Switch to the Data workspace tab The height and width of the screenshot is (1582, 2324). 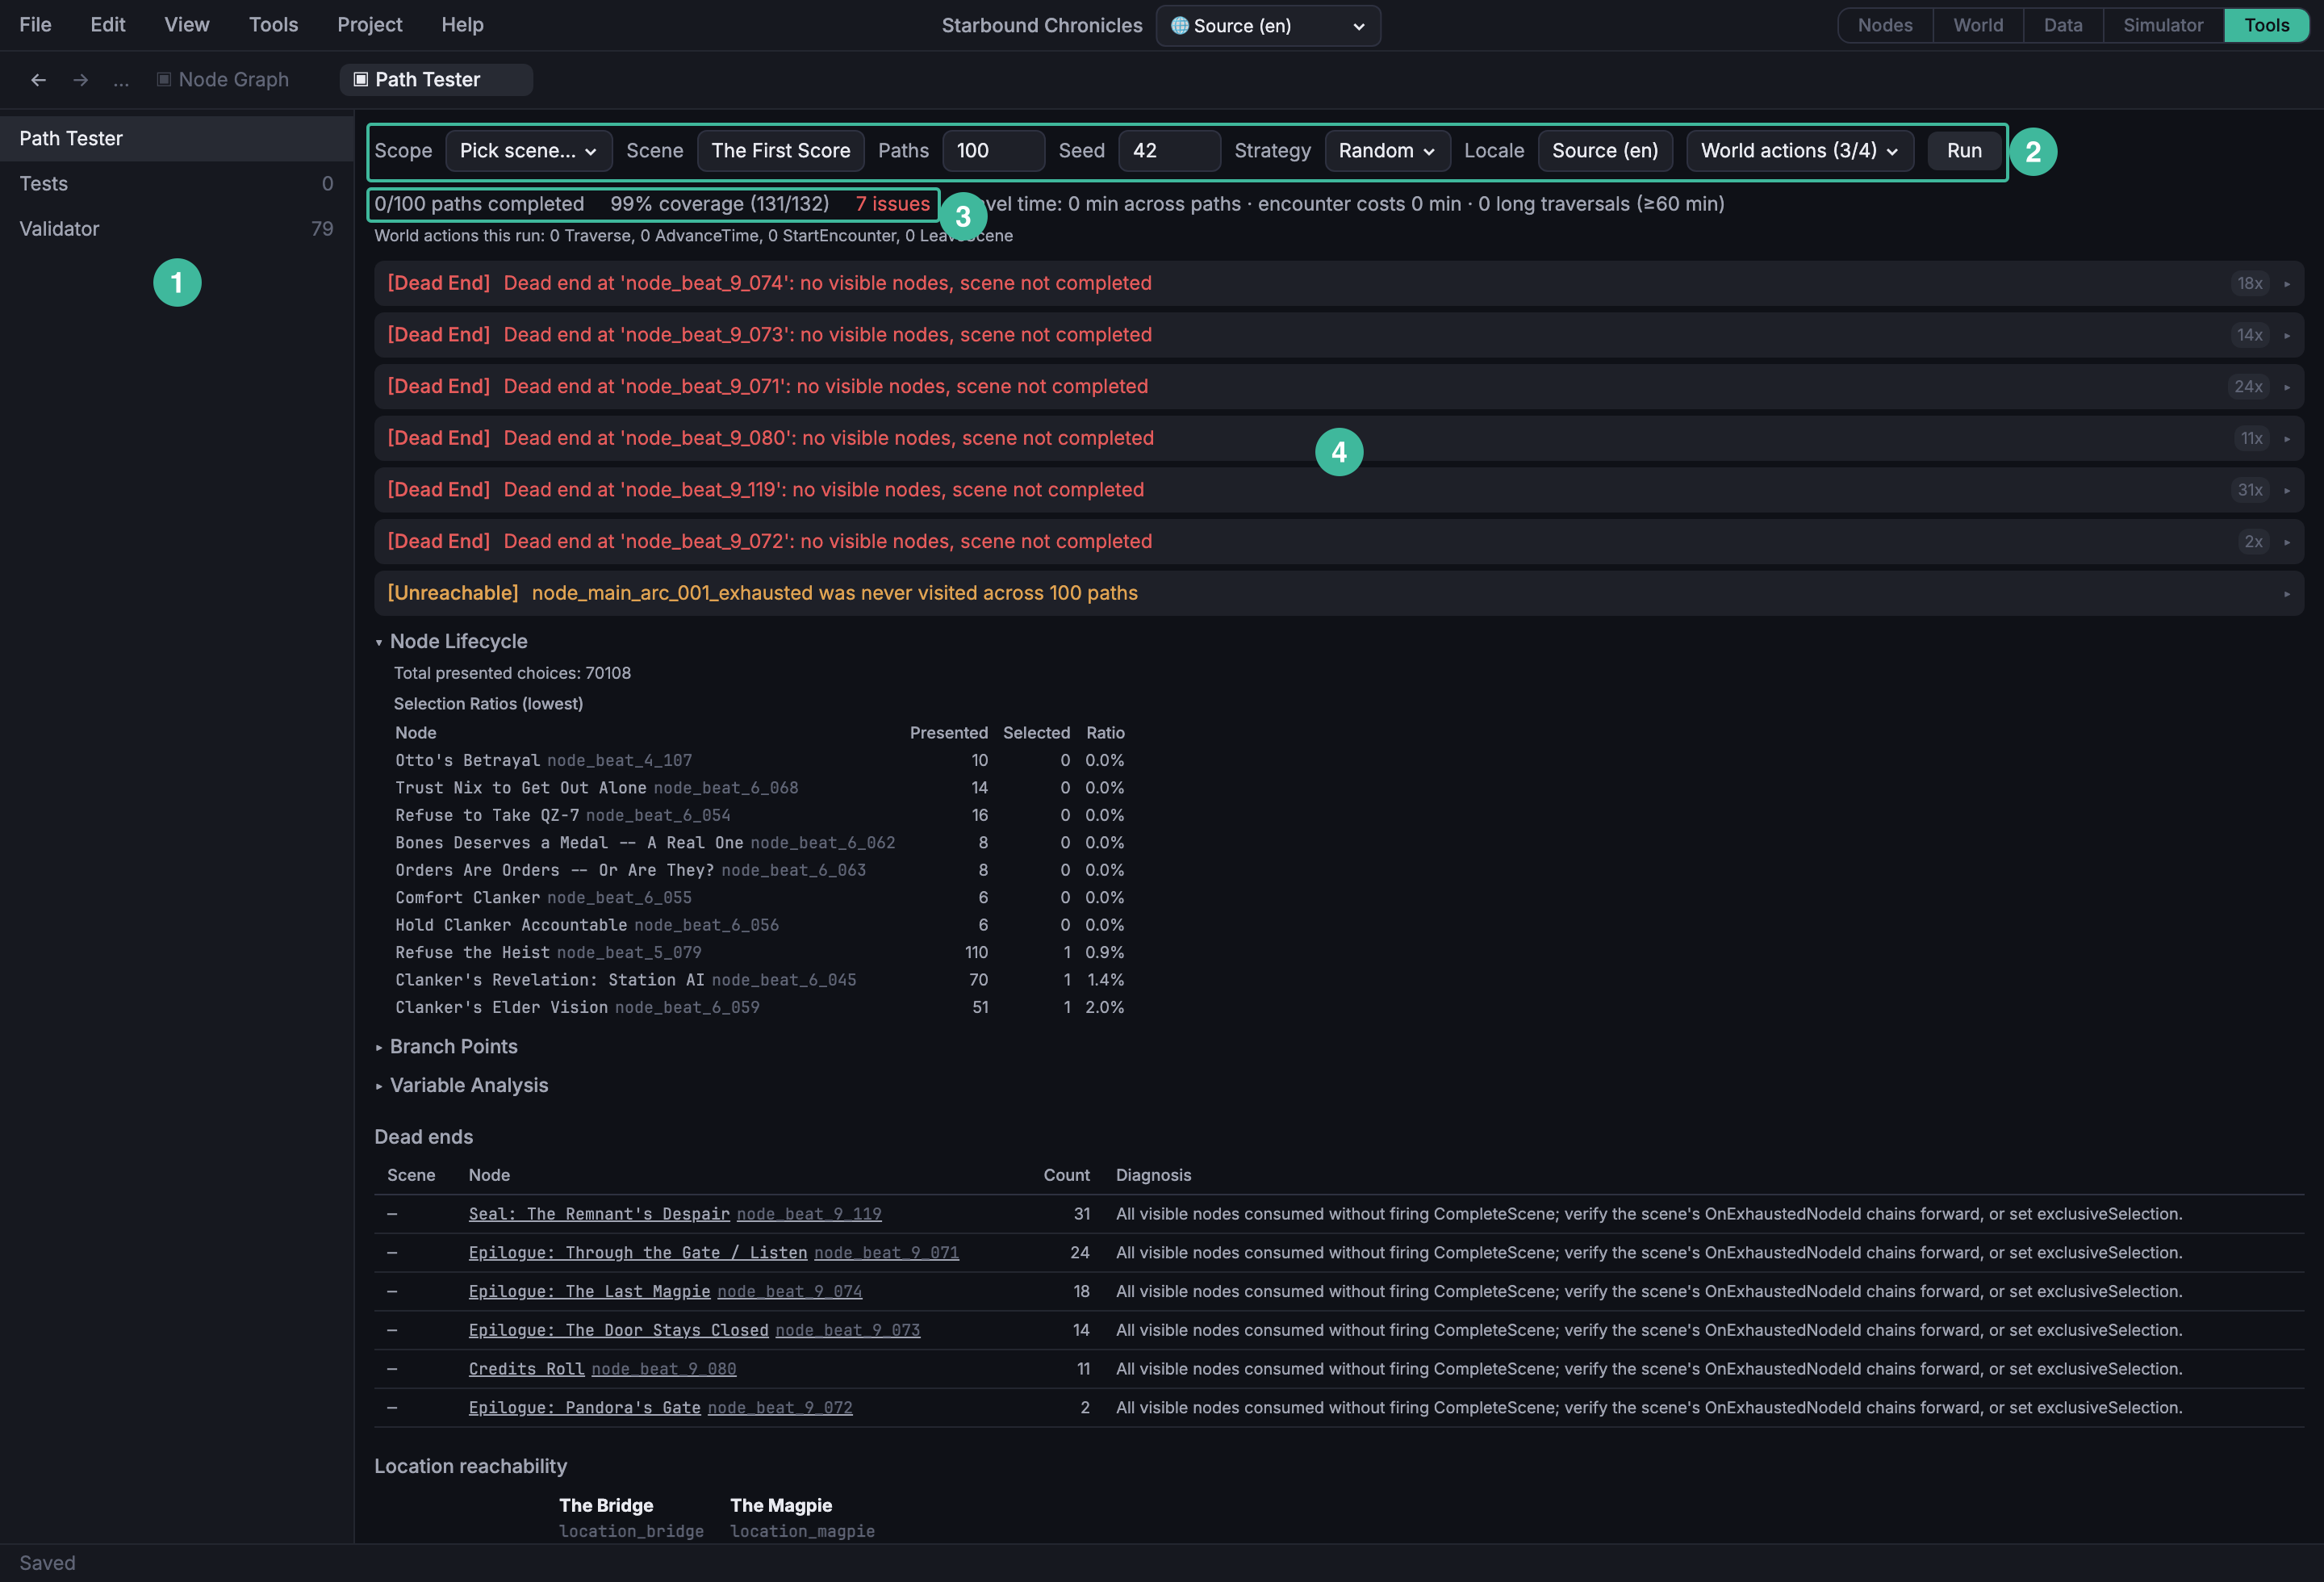tap(2063, 26)
